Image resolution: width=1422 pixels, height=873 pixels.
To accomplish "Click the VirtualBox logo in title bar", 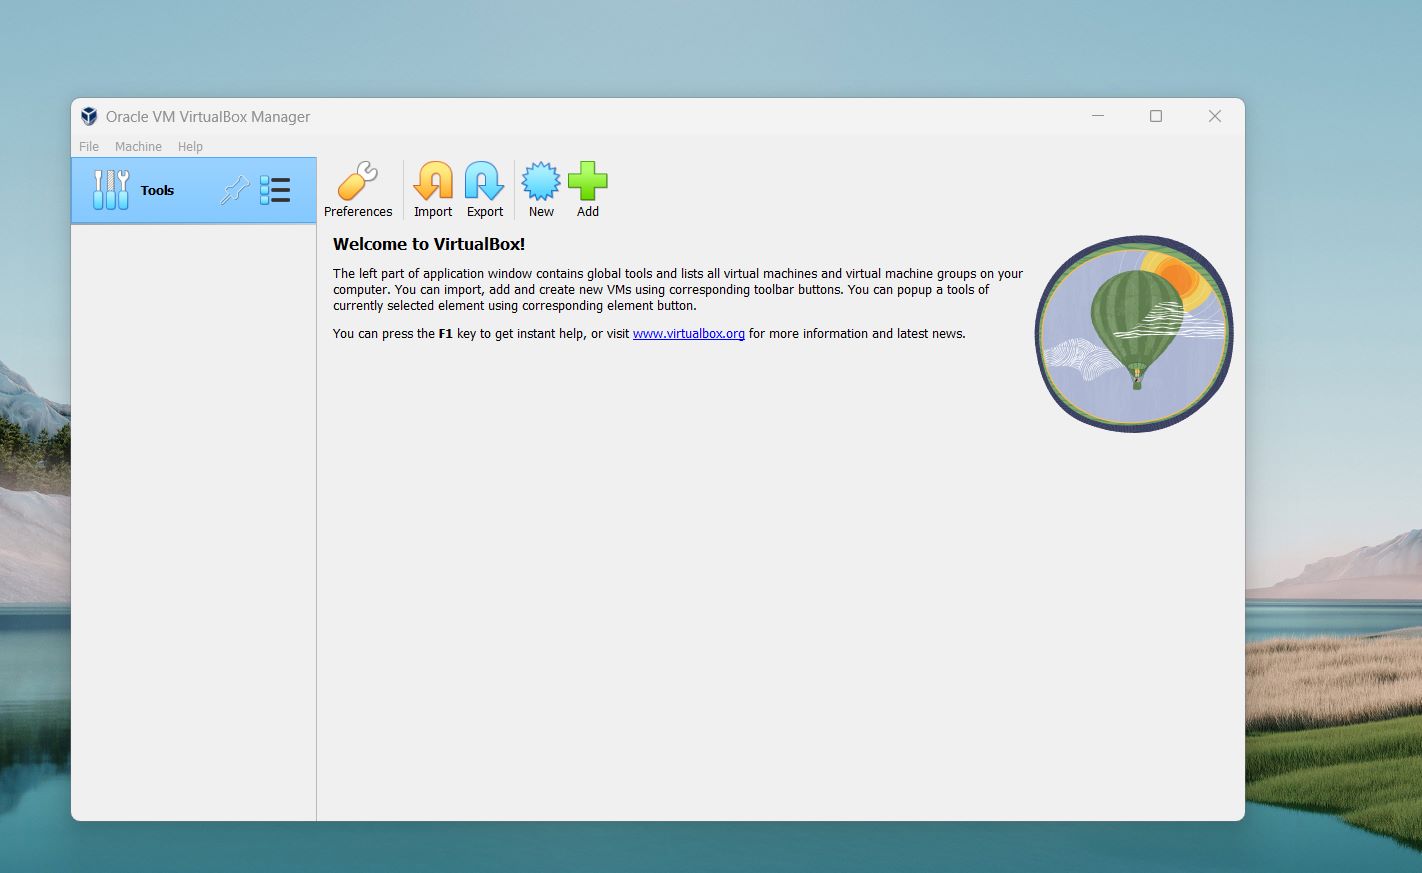I will point(89,116).
